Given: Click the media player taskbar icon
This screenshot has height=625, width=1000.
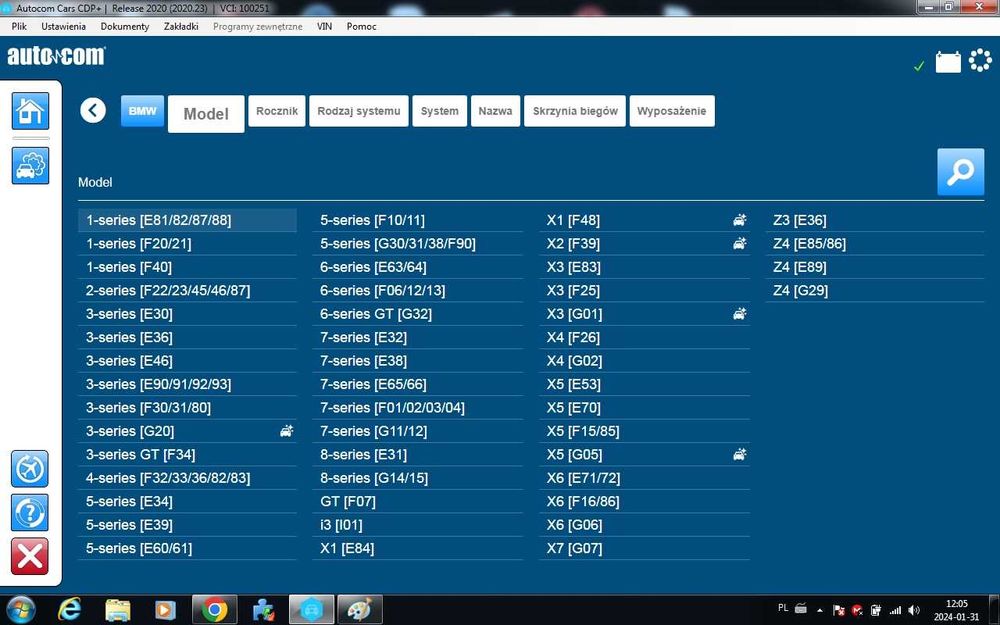Looking at the screenshot, I should coord(165,610).
